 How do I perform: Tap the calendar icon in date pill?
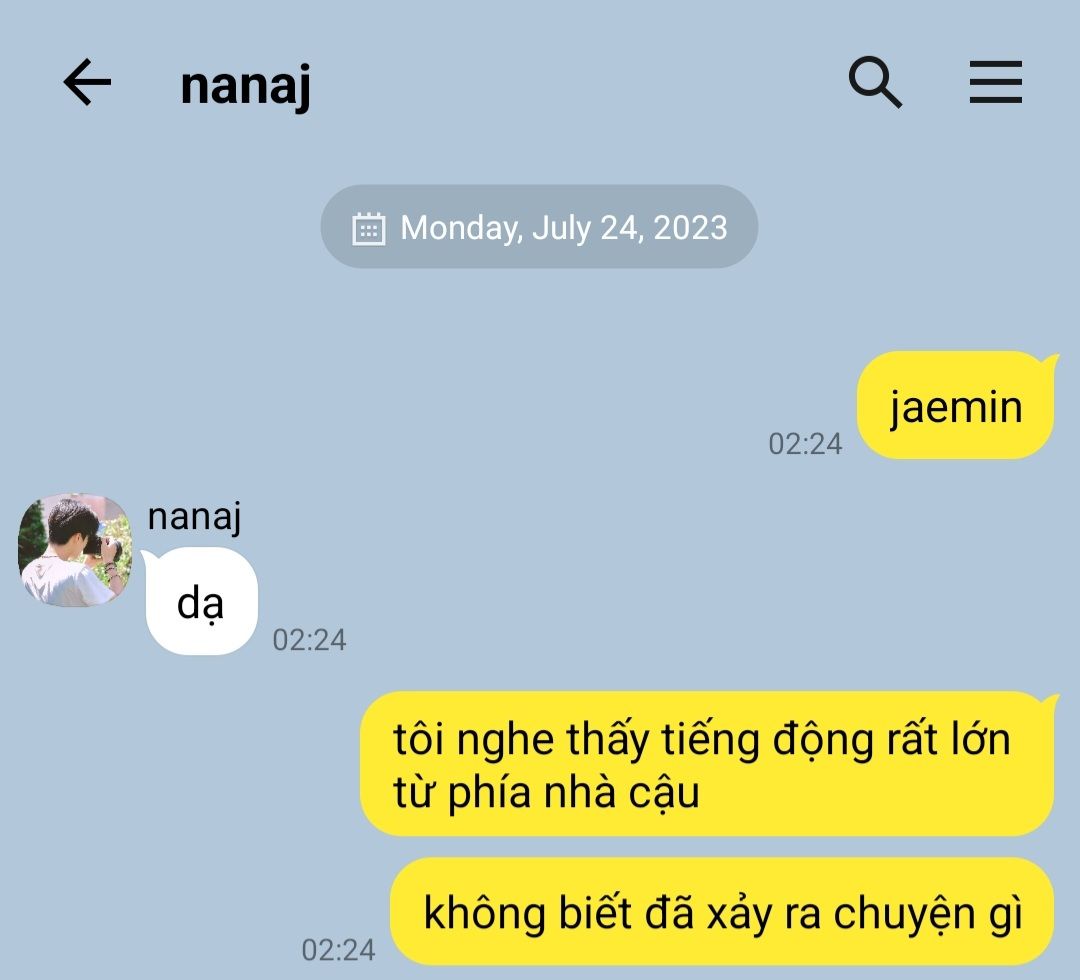pos(368,228)
